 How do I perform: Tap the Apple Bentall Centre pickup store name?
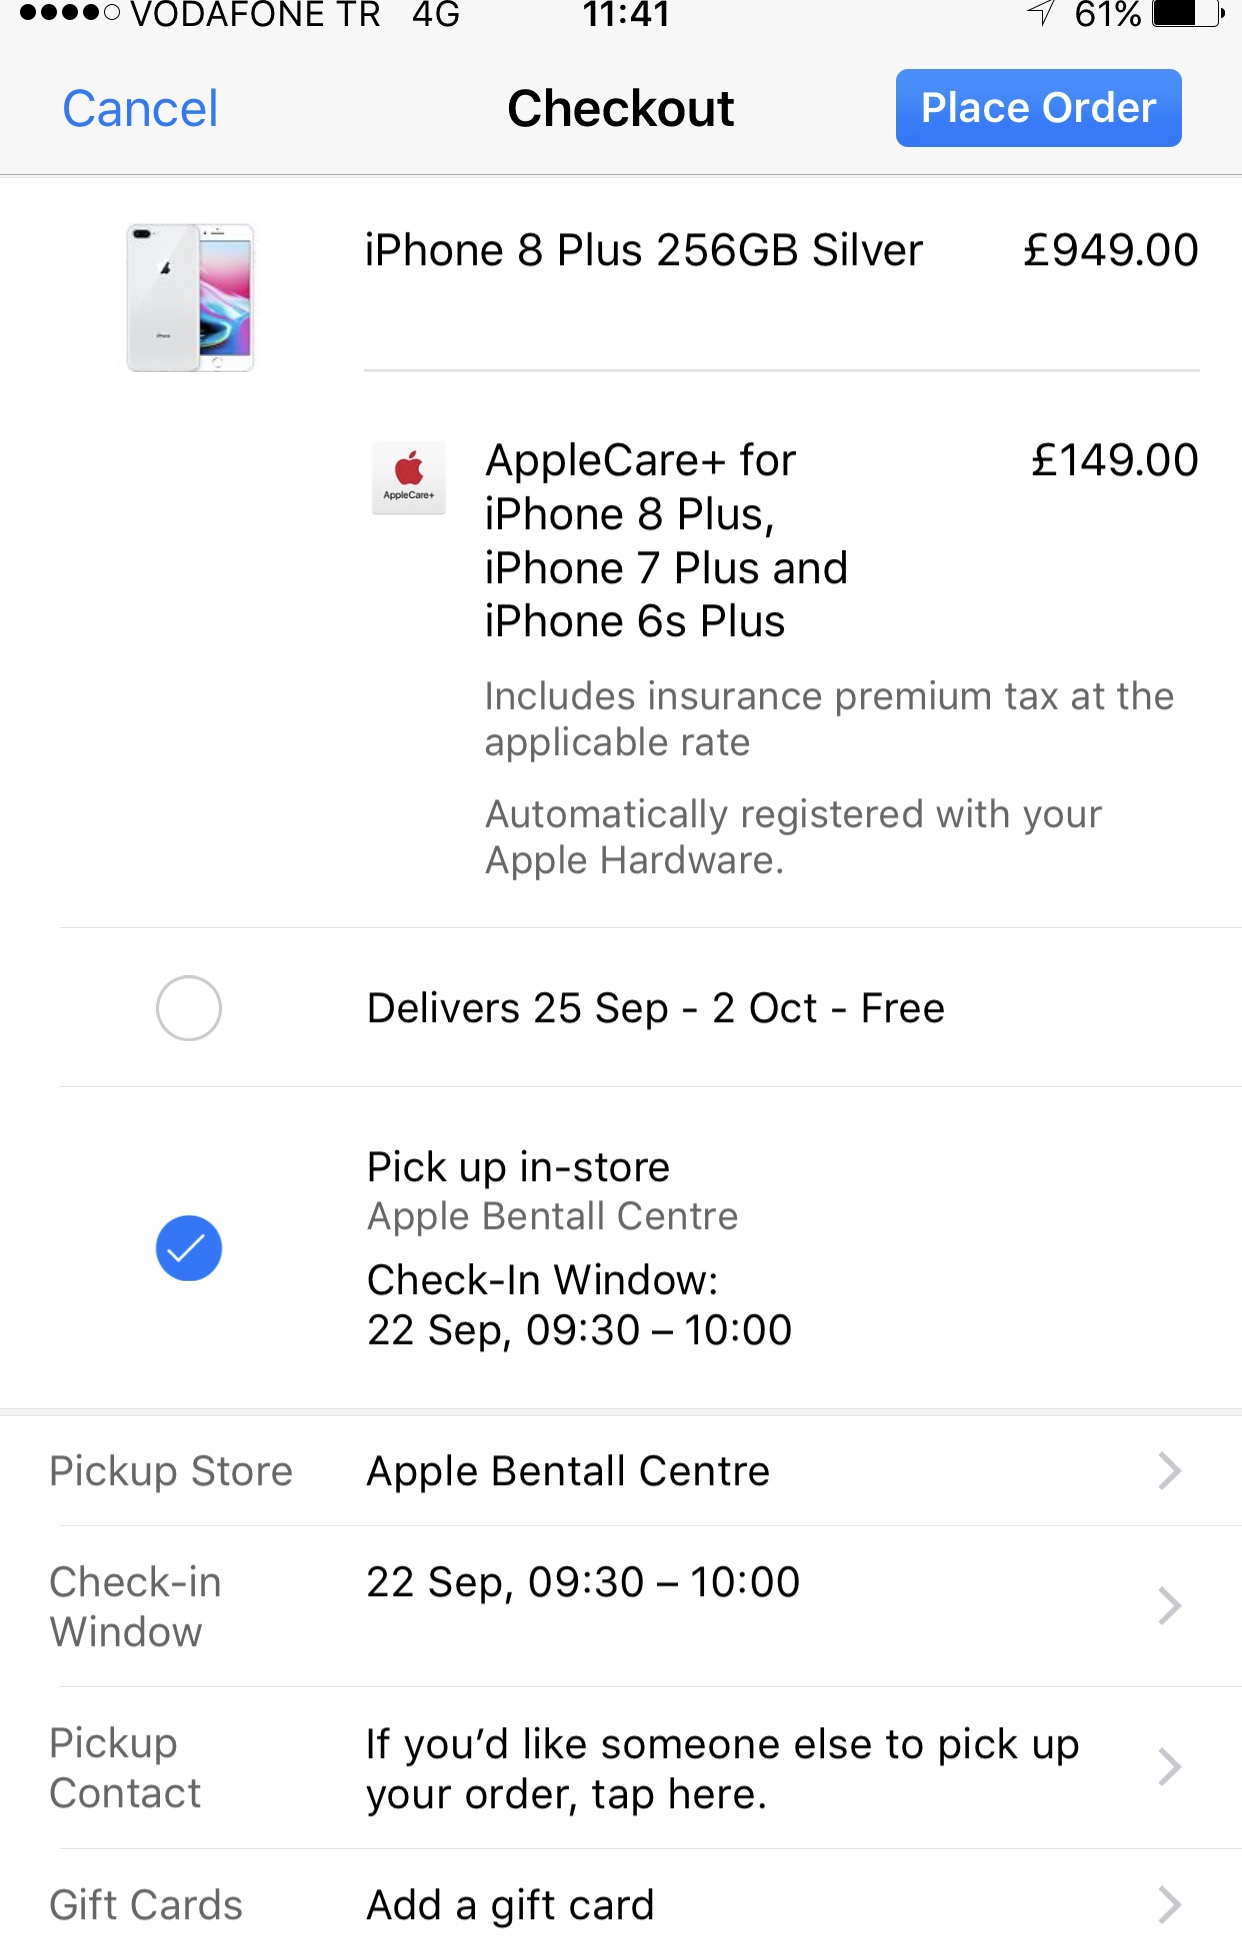(568, 1471)
